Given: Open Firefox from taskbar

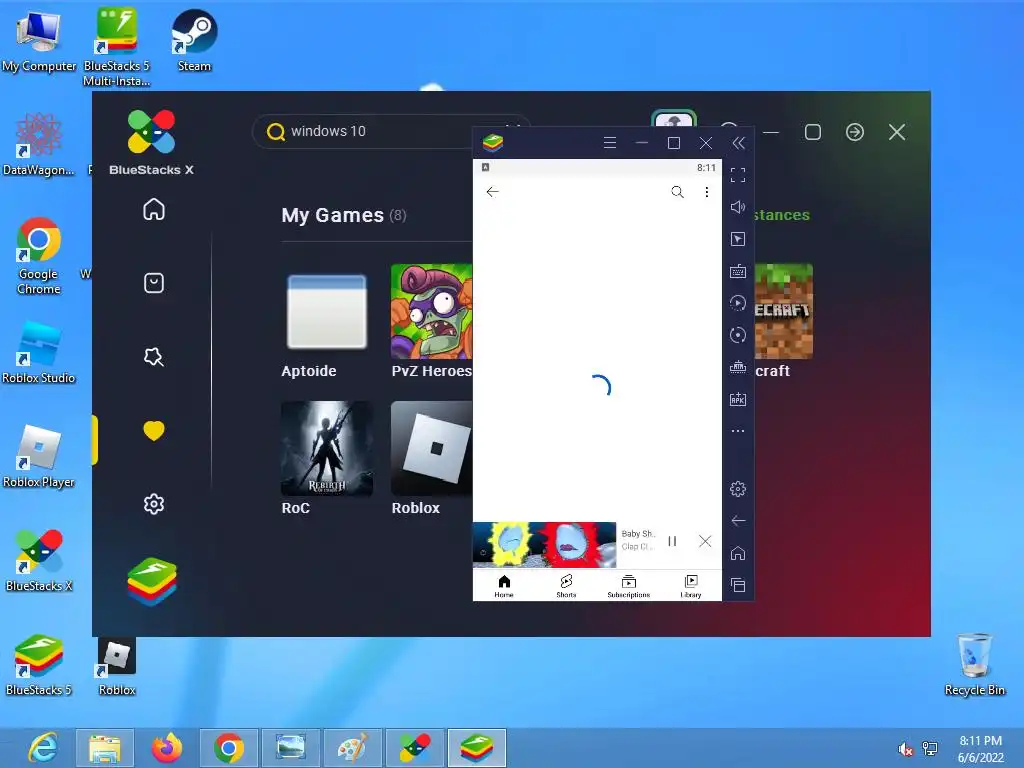Looking at the screenshot, I should coord(167,748).
